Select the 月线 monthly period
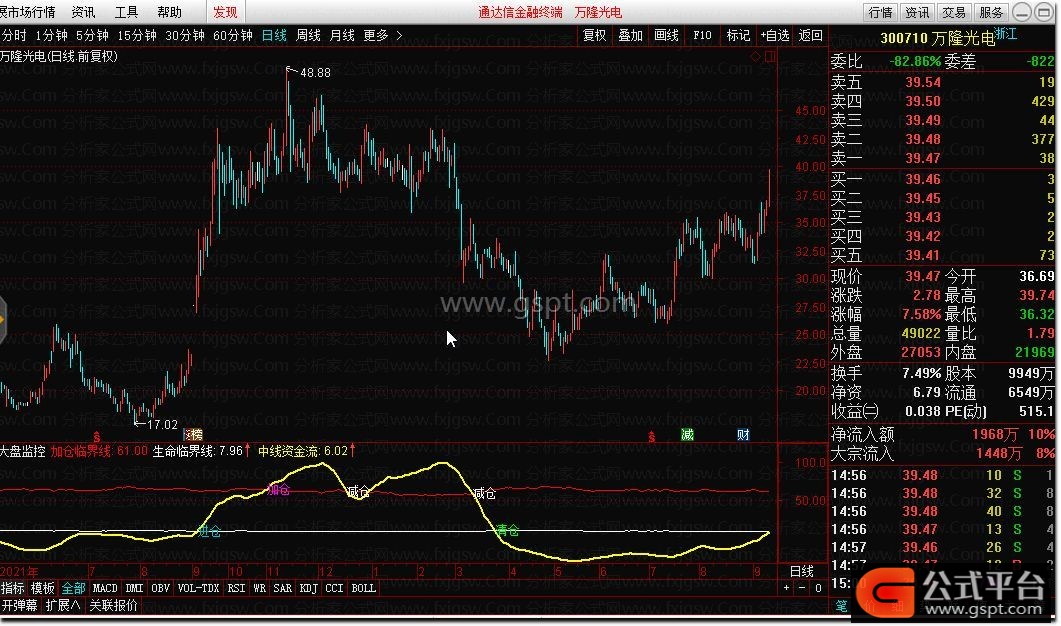Viewport: 1061px width, 626px height. point(342,35)
